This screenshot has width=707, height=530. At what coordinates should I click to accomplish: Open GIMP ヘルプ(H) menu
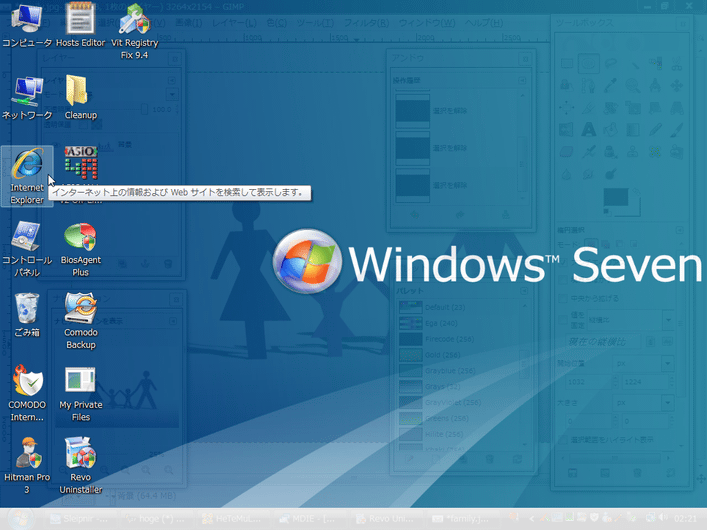[x=484, y=23]
